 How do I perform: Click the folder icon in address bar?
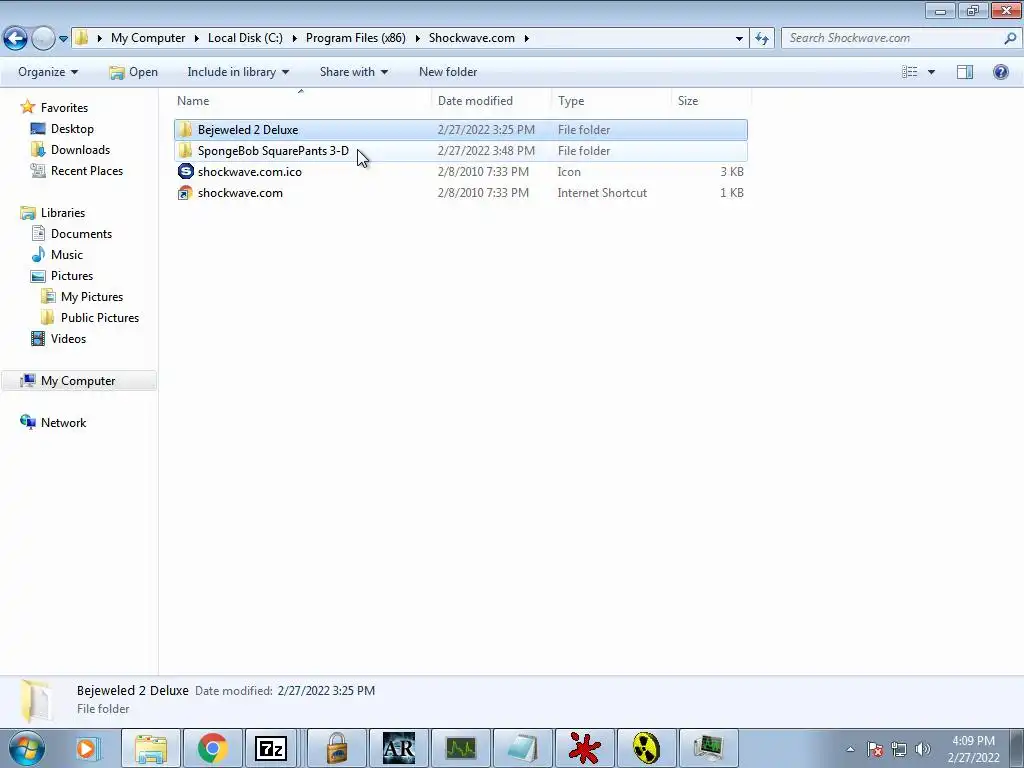(81, 38)
